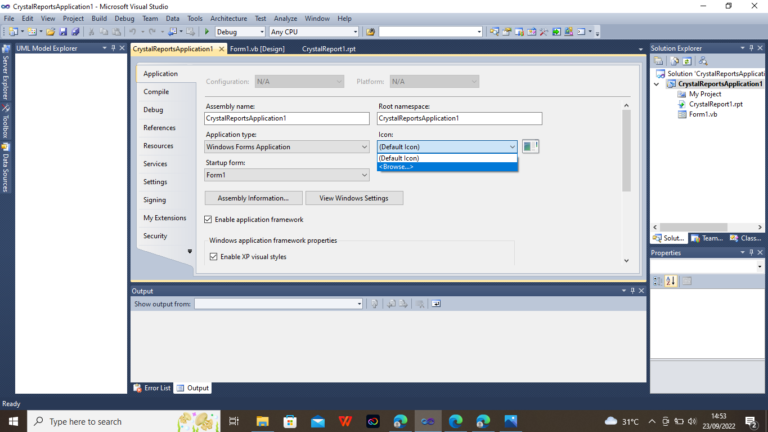Select Browse option in Icon dropdown list

pos(447,167)
